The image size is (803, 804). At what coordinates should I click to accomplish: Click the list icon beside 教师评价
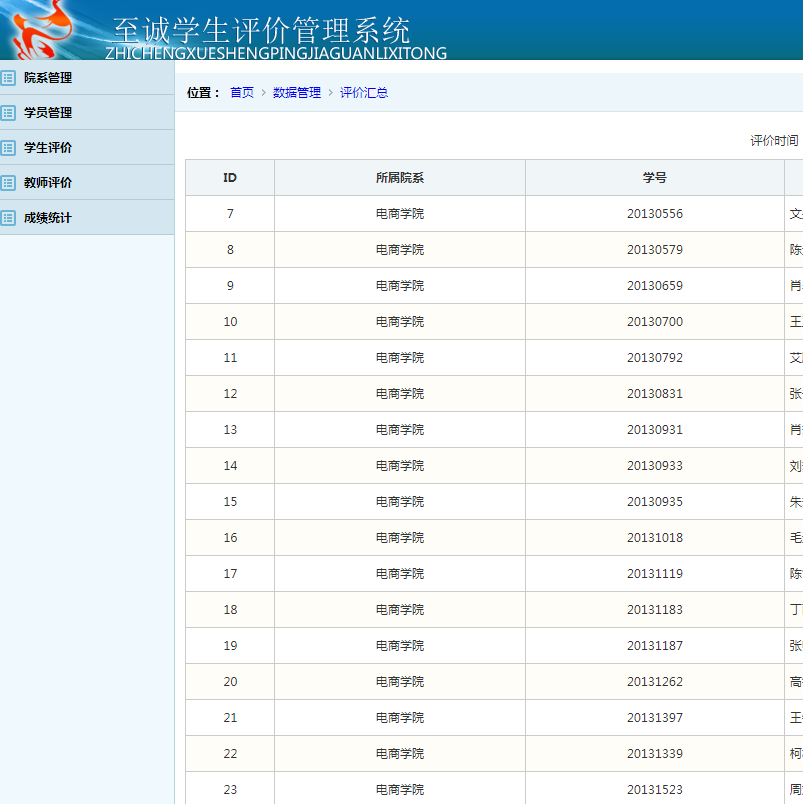click(8, 183)
